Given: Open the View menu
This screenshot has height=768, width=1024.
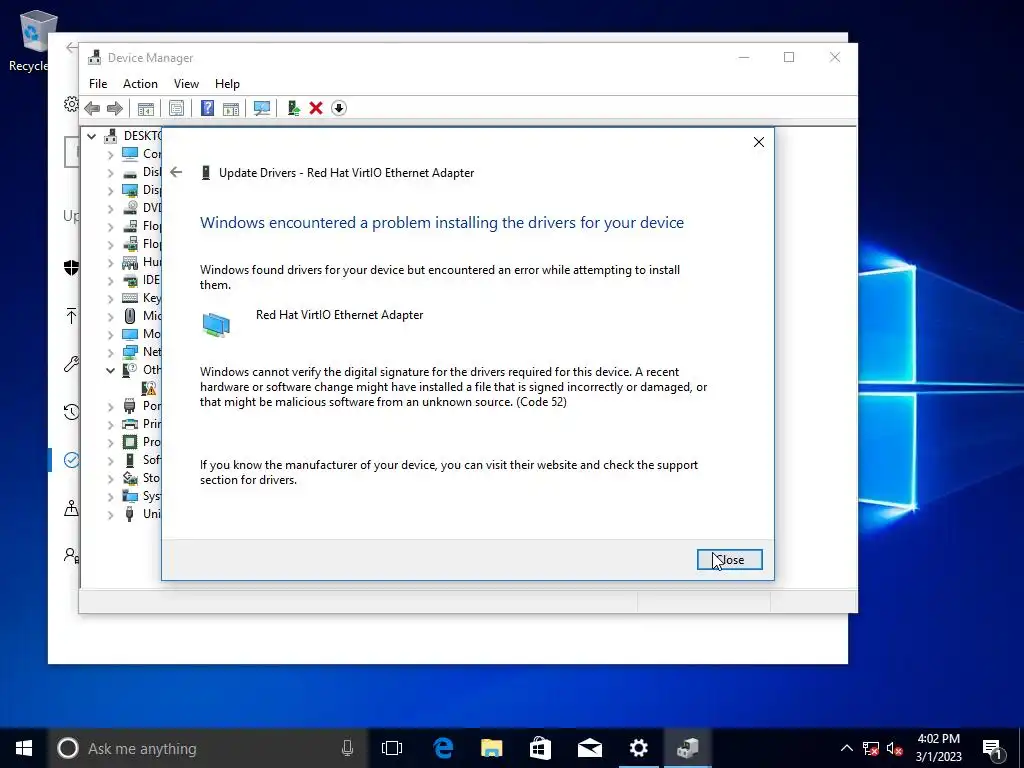Looking at the screenshot, I should [x=186, y=84].
